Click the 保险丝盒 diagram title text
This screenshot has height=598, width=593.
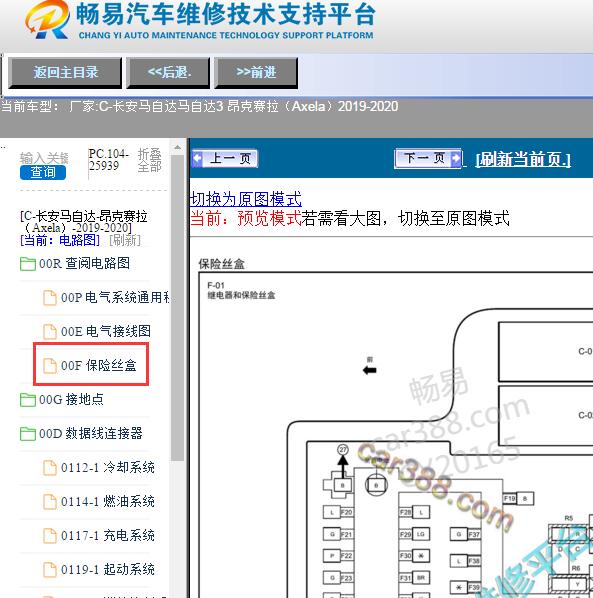(x=222, y=264)
